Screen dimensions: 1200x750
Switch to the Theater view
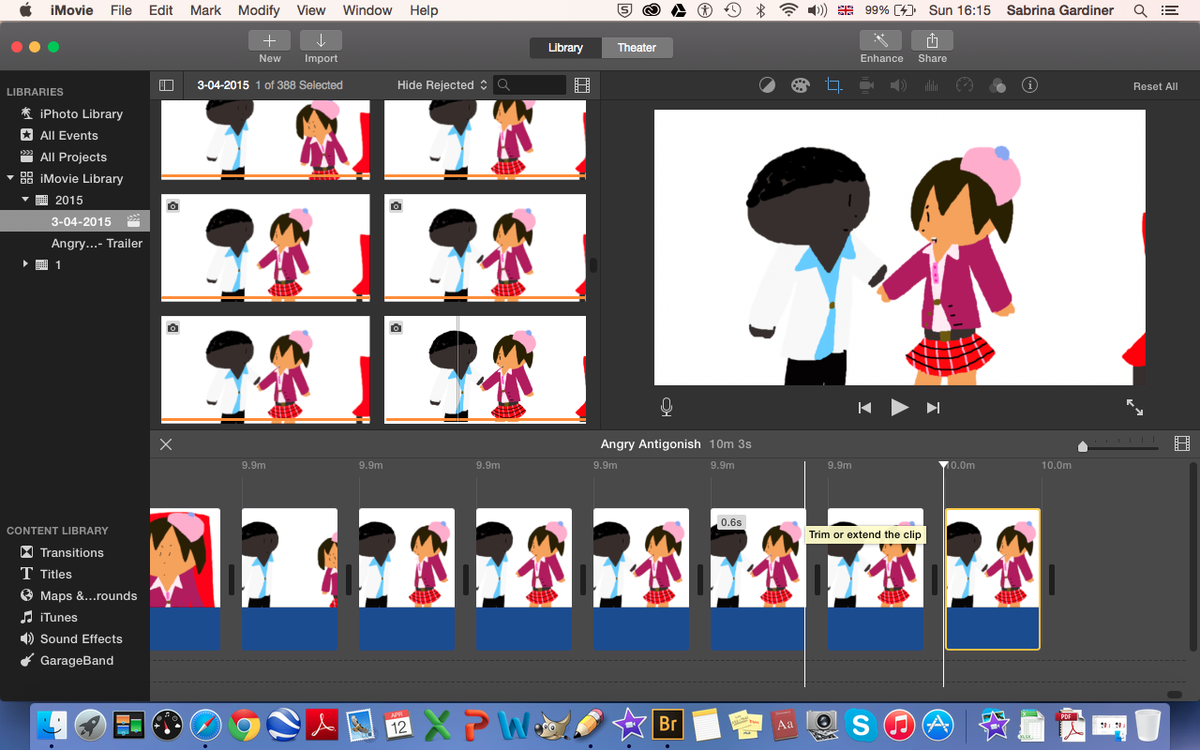point(637,48)
